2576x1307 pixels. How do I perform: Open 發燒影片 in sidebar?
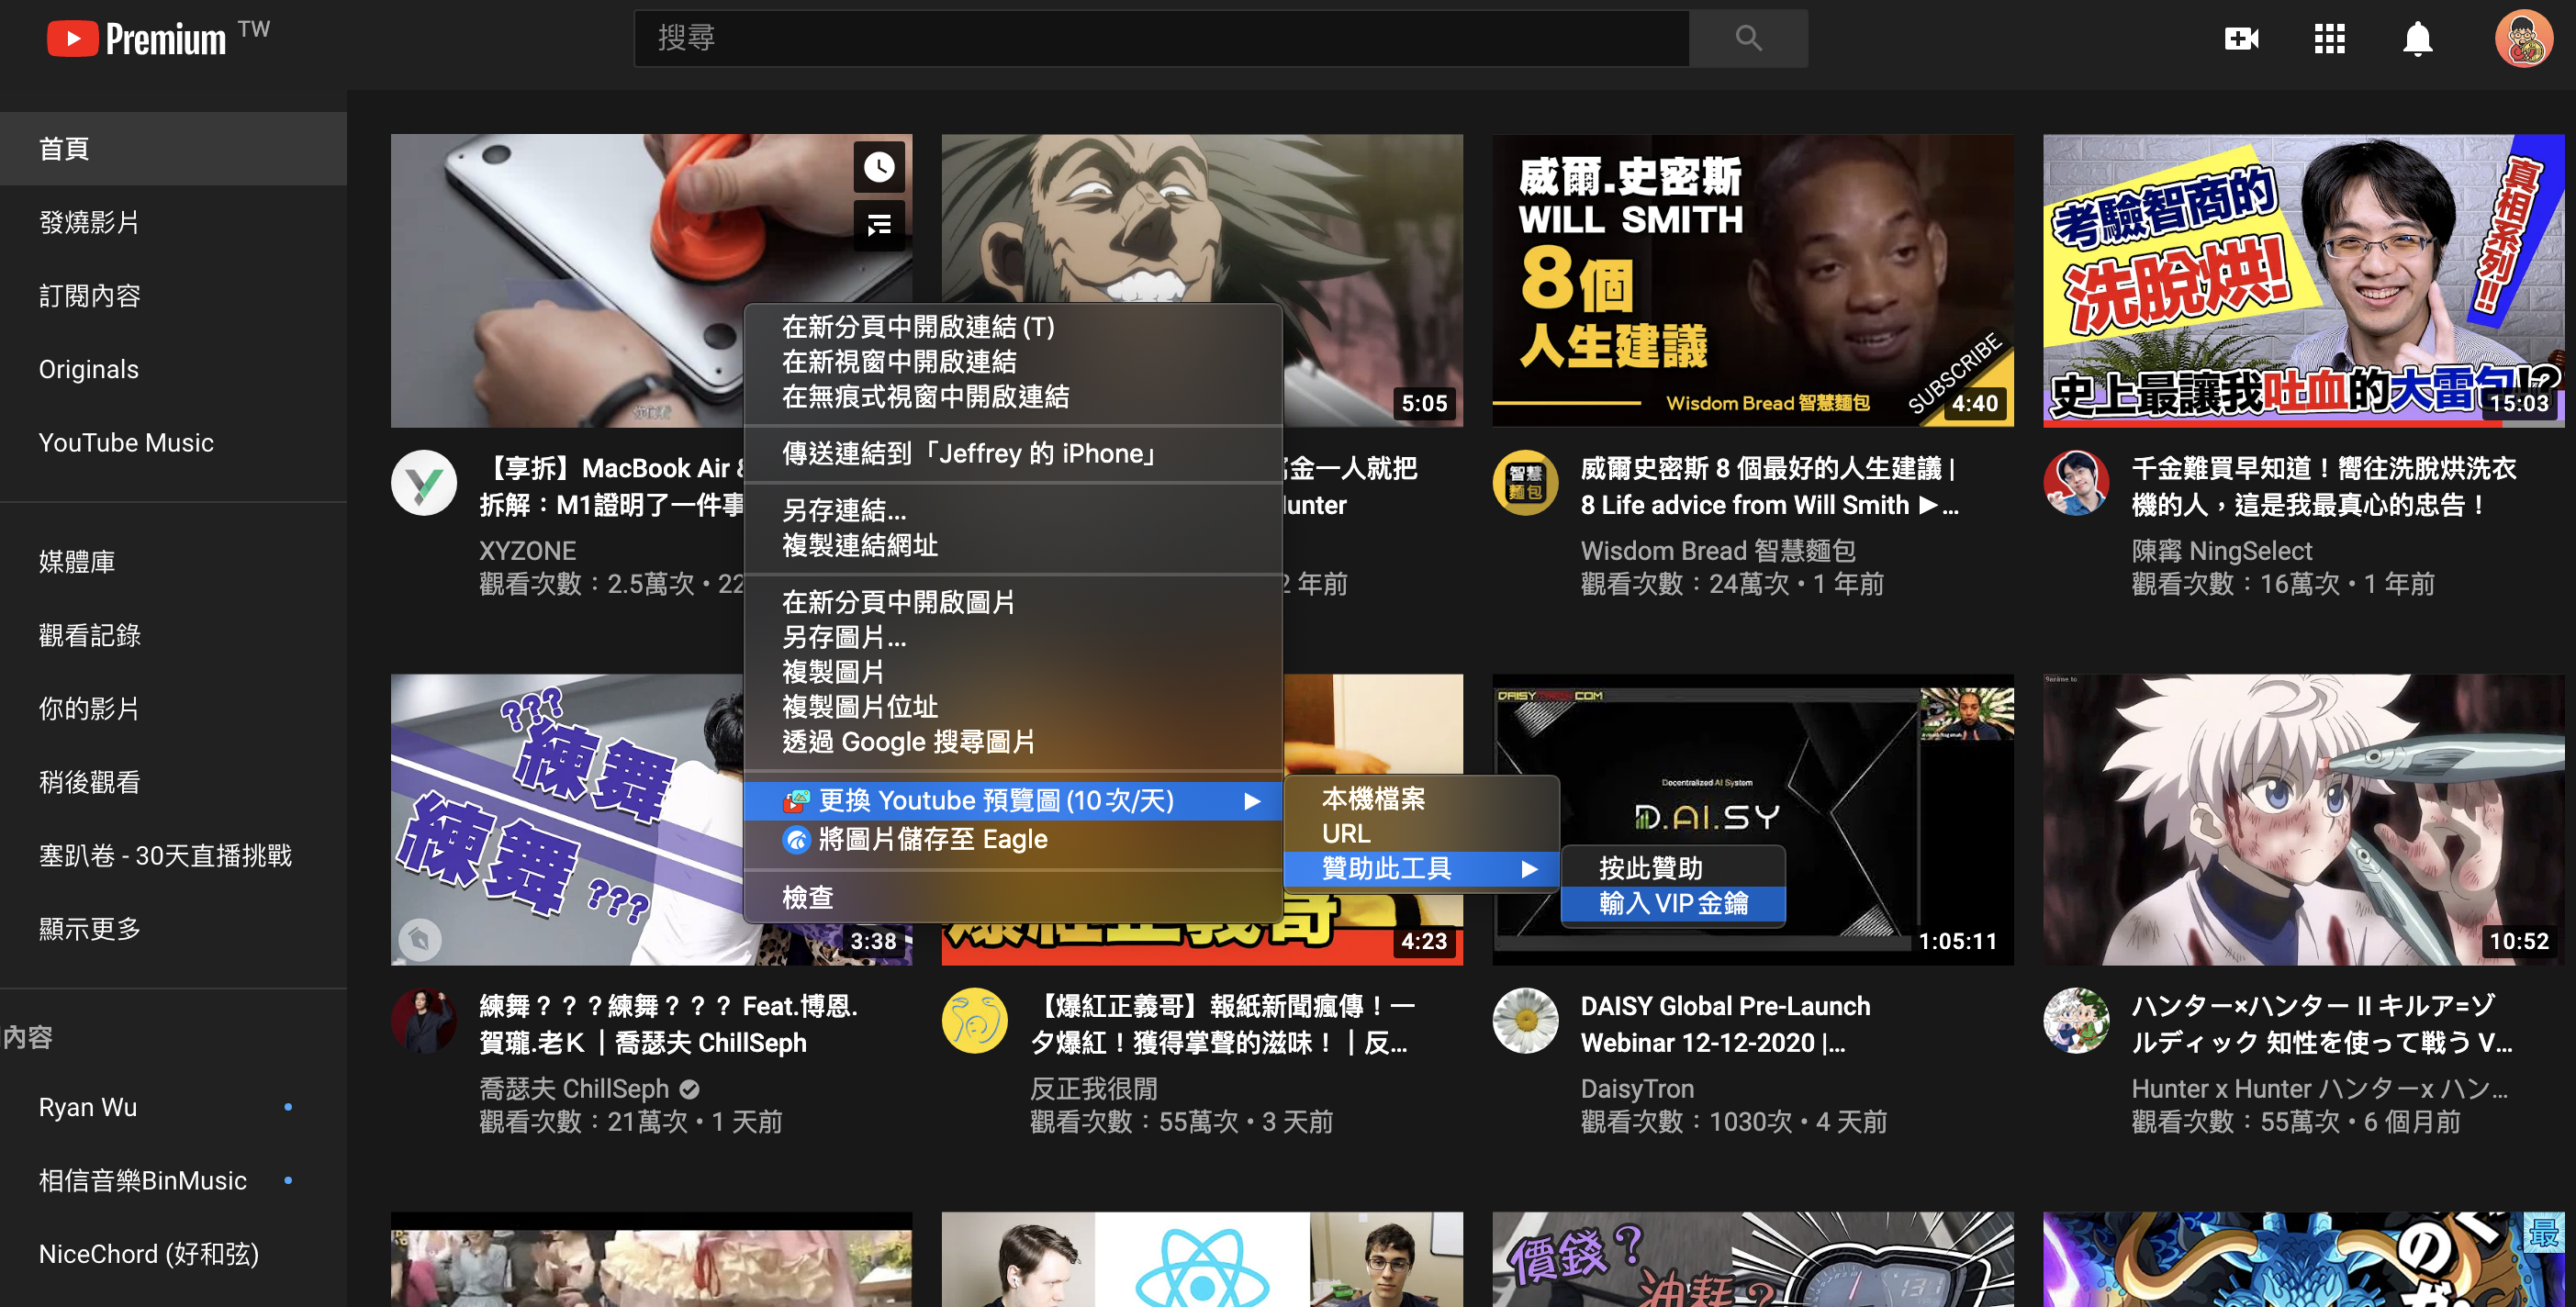pos(173,222)
